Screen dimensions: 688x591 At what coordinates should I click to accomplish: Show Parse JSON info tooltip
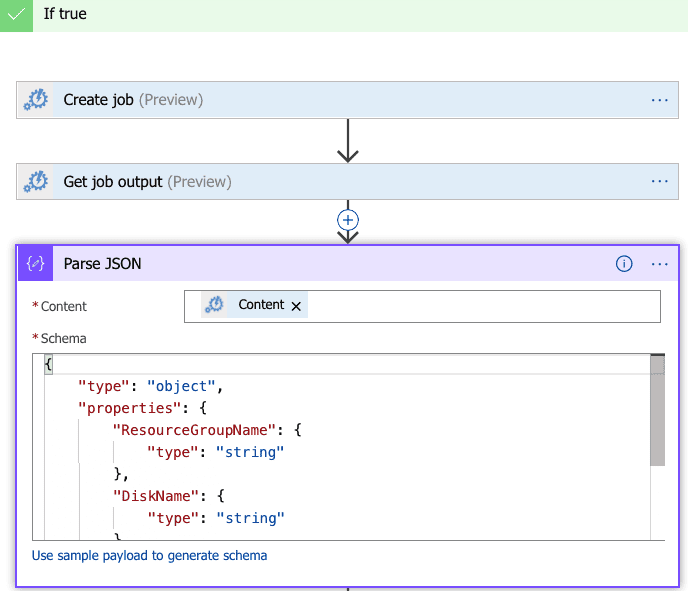pos(624,264)
